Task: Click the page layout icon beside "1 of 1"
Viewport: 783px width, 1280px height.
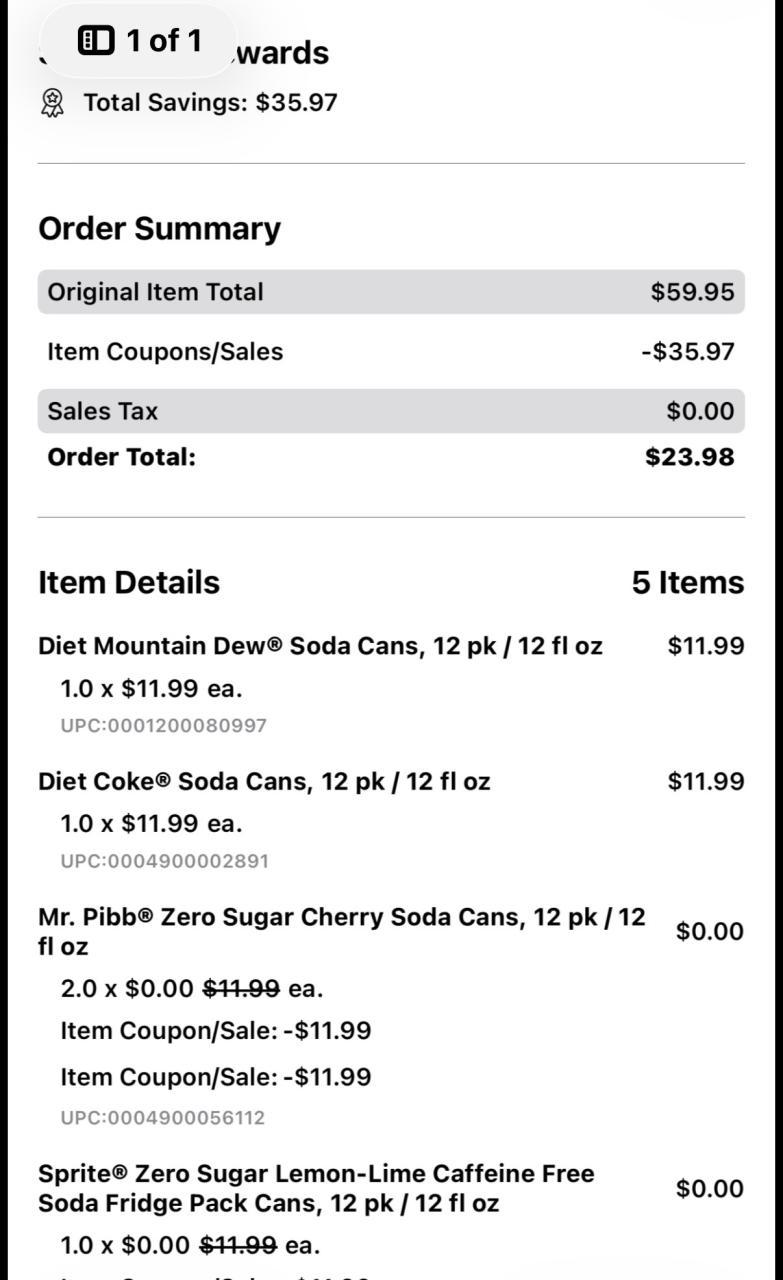Action: click(96, 41)
